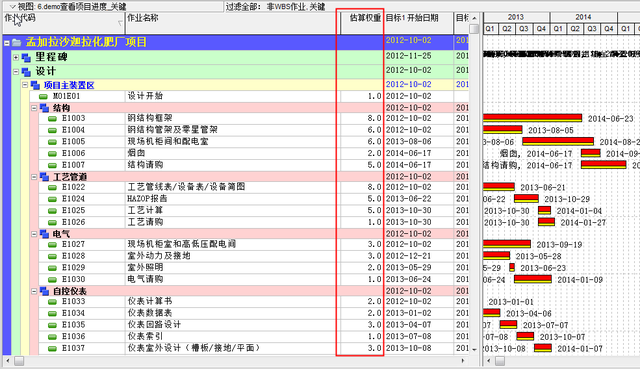Select the activity name HAZOP报告
This screenshot has height=369, width=640.
tap(147, 199)
